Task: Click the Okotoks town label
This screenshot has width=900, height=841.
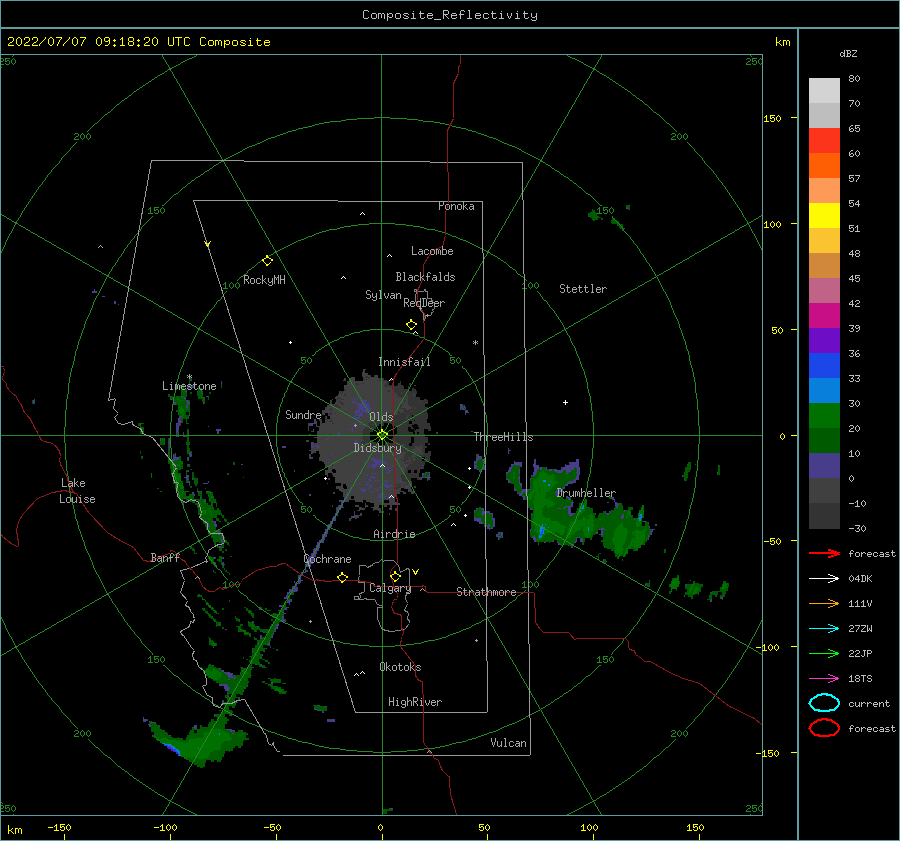Action: point(401,667)
